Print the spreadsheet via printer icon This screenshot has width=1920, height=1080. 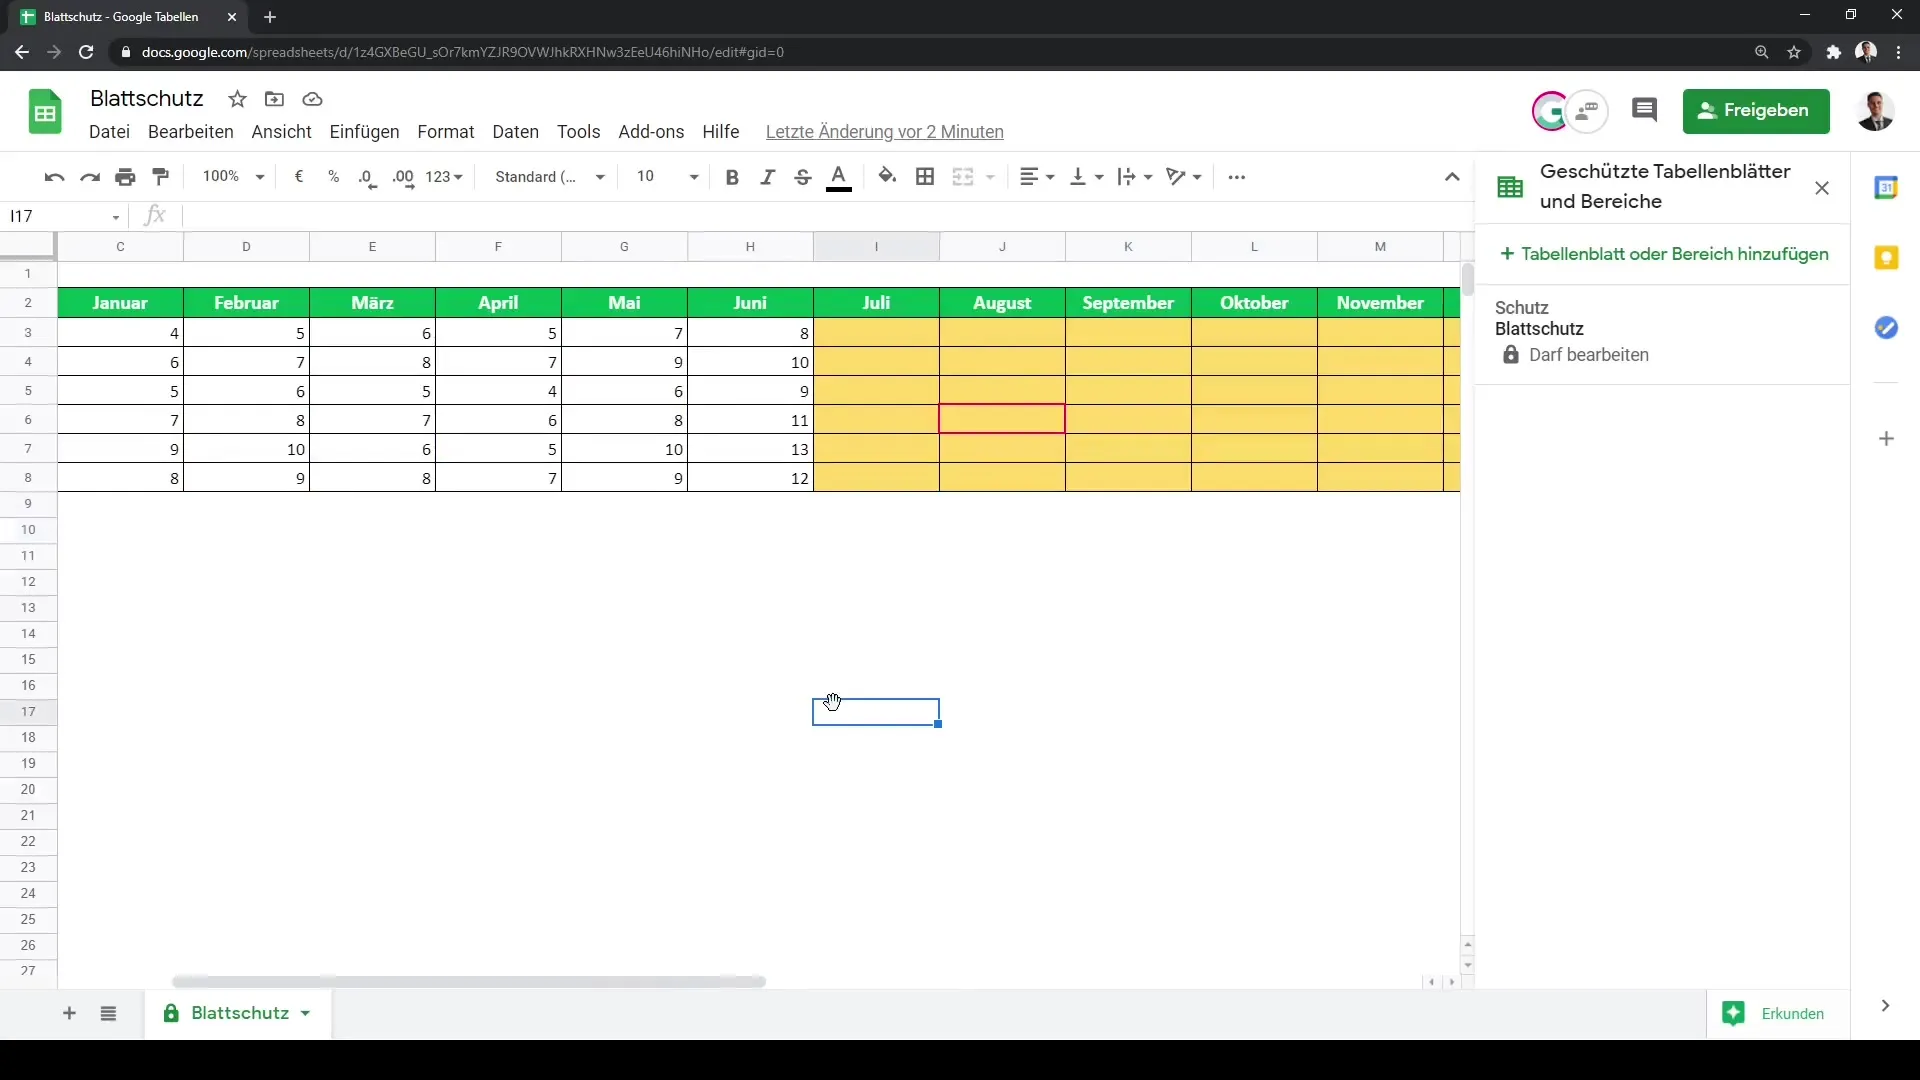(125, 177)
